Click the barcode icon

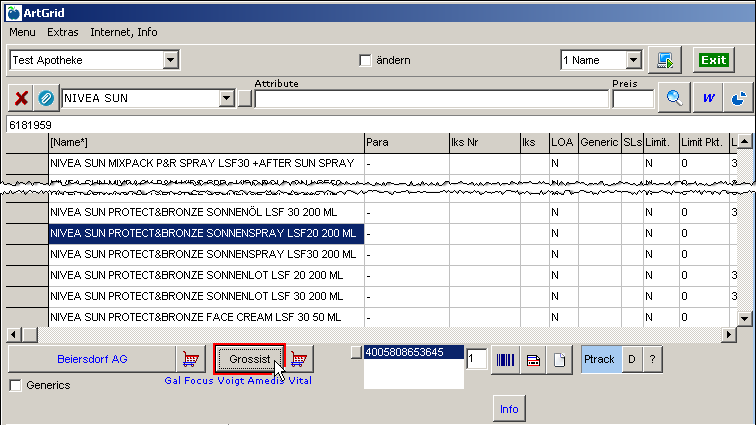[x=507, y=360]
